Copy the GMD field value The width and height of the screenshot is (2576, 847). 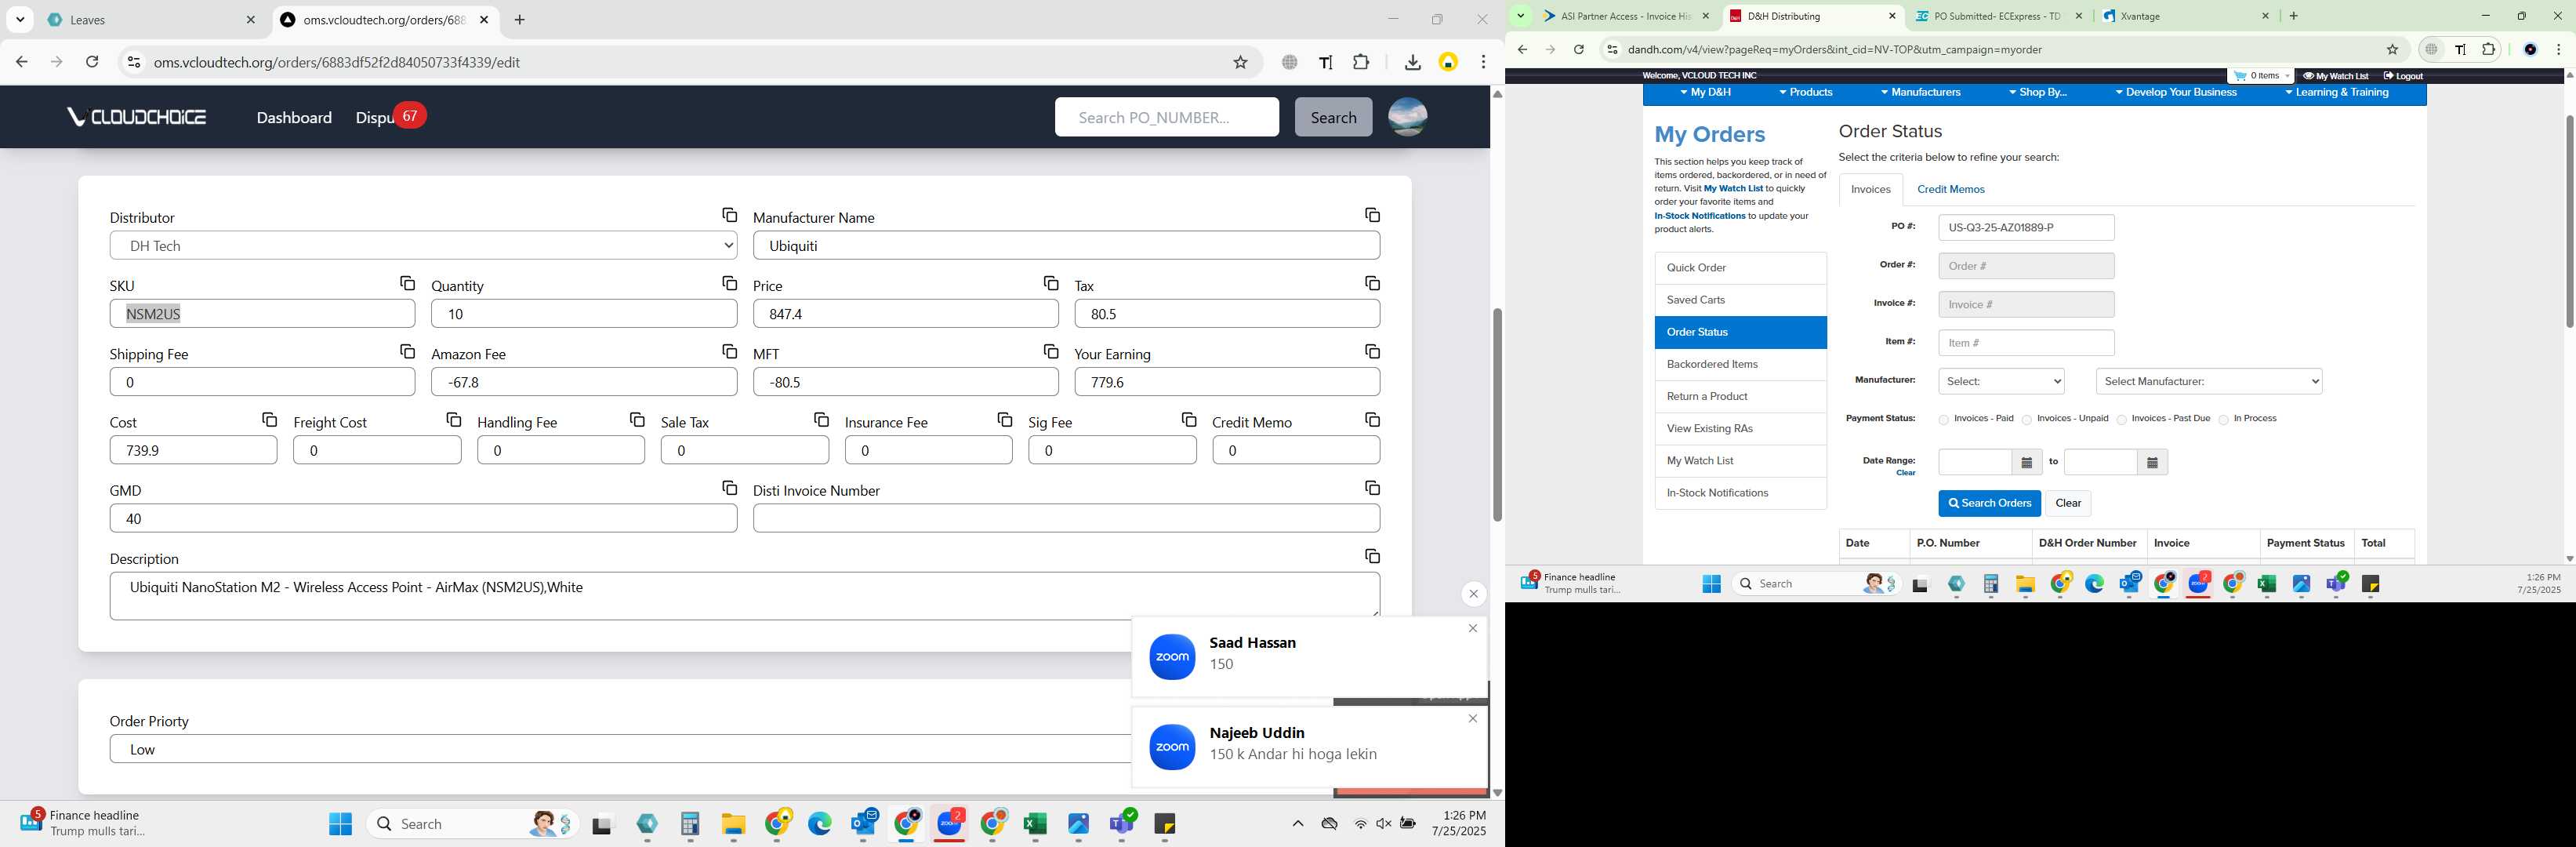click(729, 487)
